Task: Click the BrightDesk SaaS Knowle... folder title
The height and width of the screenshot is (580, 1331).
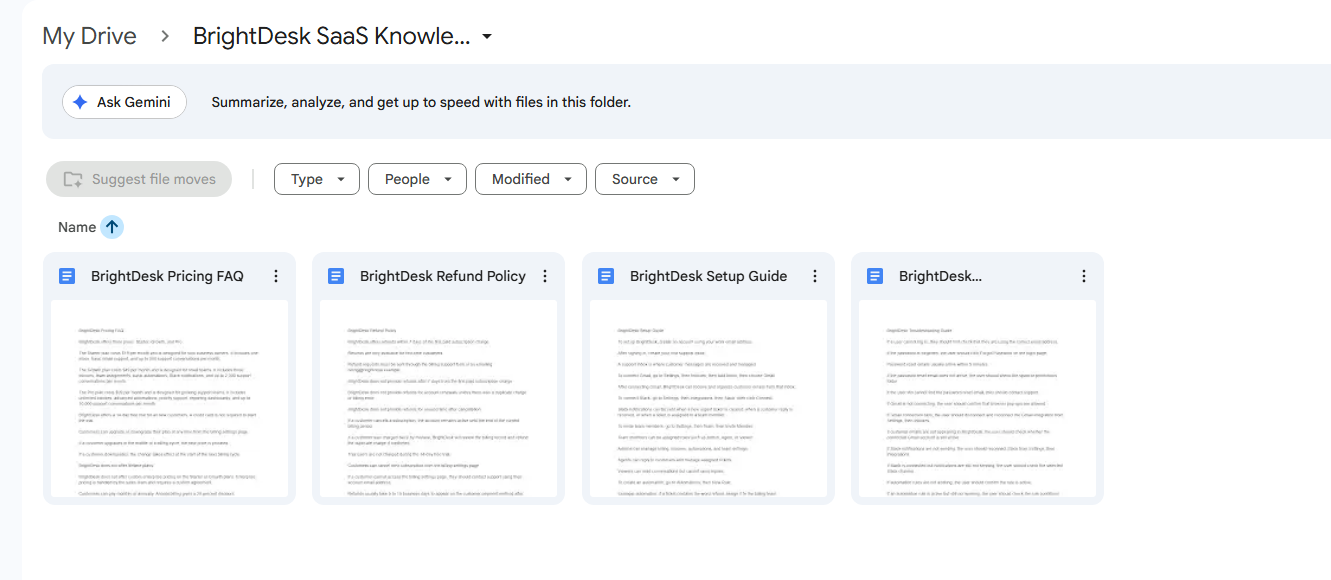Action: [331, 36]
